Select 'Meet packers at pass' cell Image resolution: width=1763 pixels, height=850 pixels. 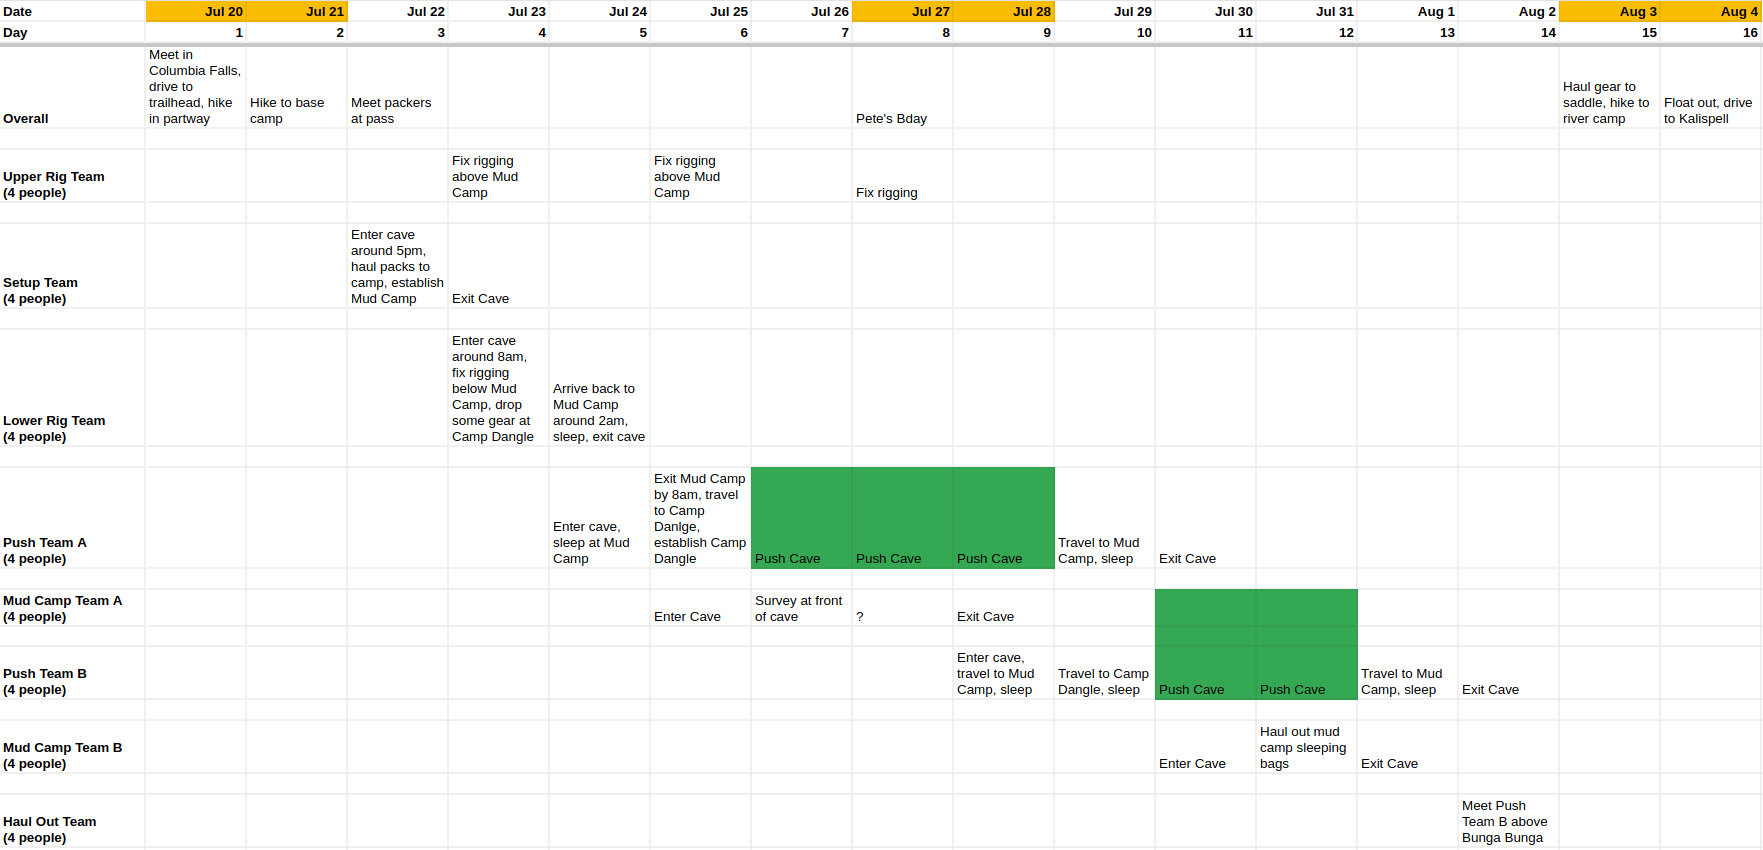pos(398,87)
